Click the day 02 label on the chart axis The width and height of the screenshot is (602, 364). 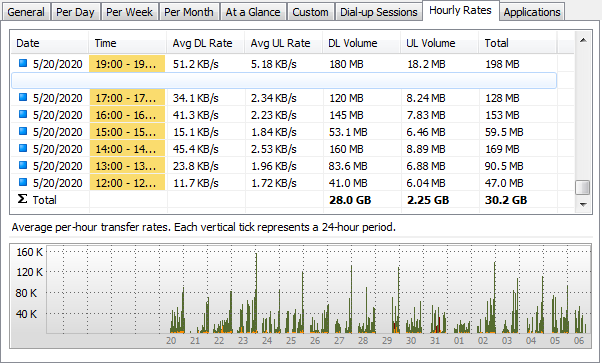pos(483,341)
